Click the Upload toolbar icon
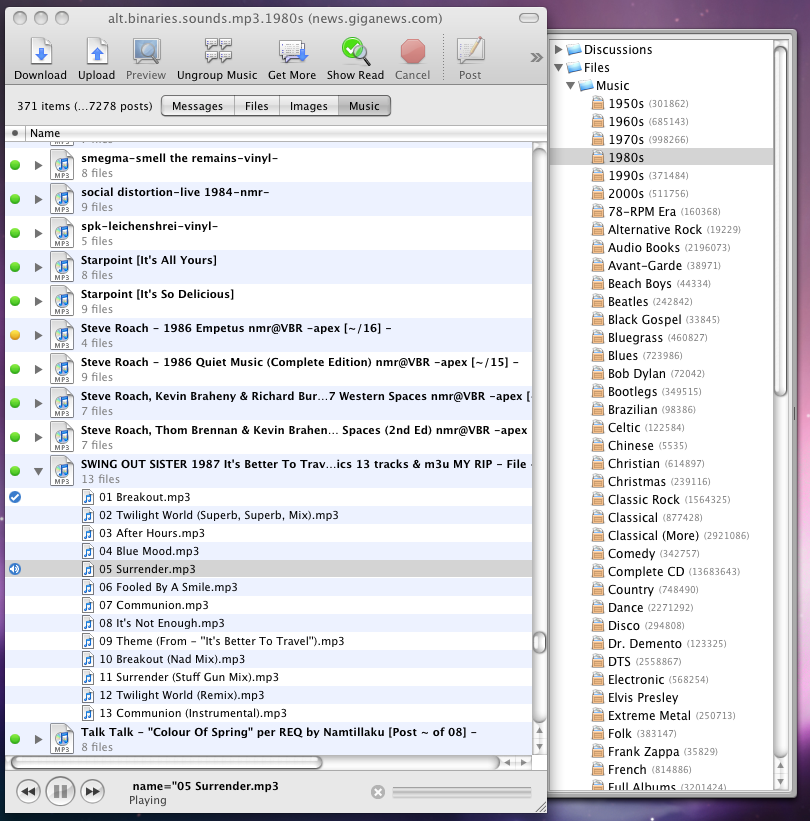 97,51
